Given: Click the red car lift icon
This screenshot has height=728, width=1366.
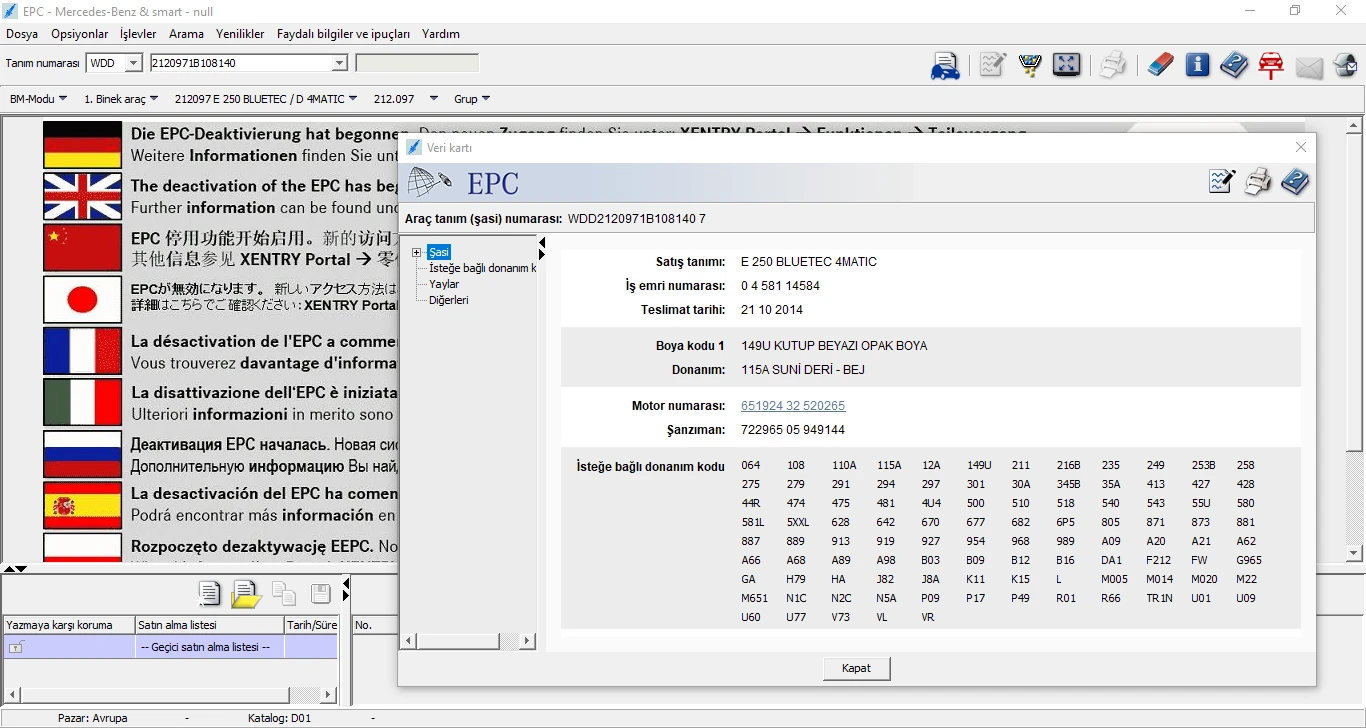Looking at the screenshot, I should click(1271, 66).
